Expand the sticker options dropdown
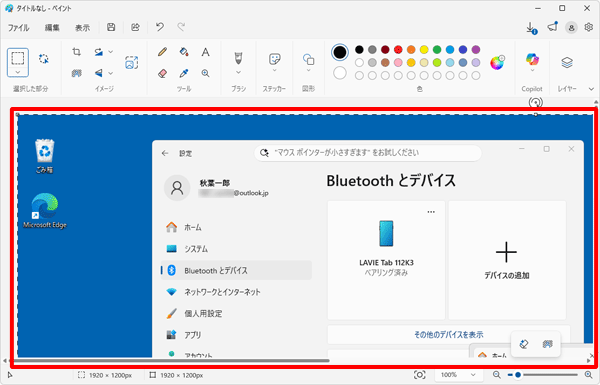600x385 pixels. pos(274,71)
